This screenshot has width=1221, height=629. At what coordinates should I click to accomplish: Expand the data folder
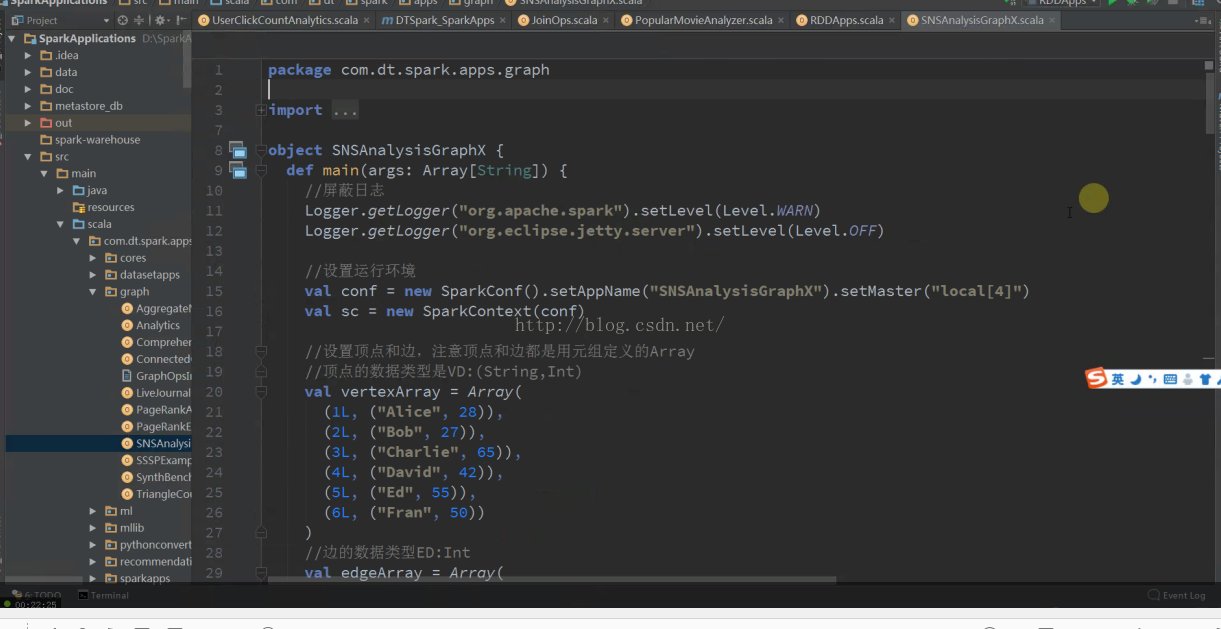[29, 72]
